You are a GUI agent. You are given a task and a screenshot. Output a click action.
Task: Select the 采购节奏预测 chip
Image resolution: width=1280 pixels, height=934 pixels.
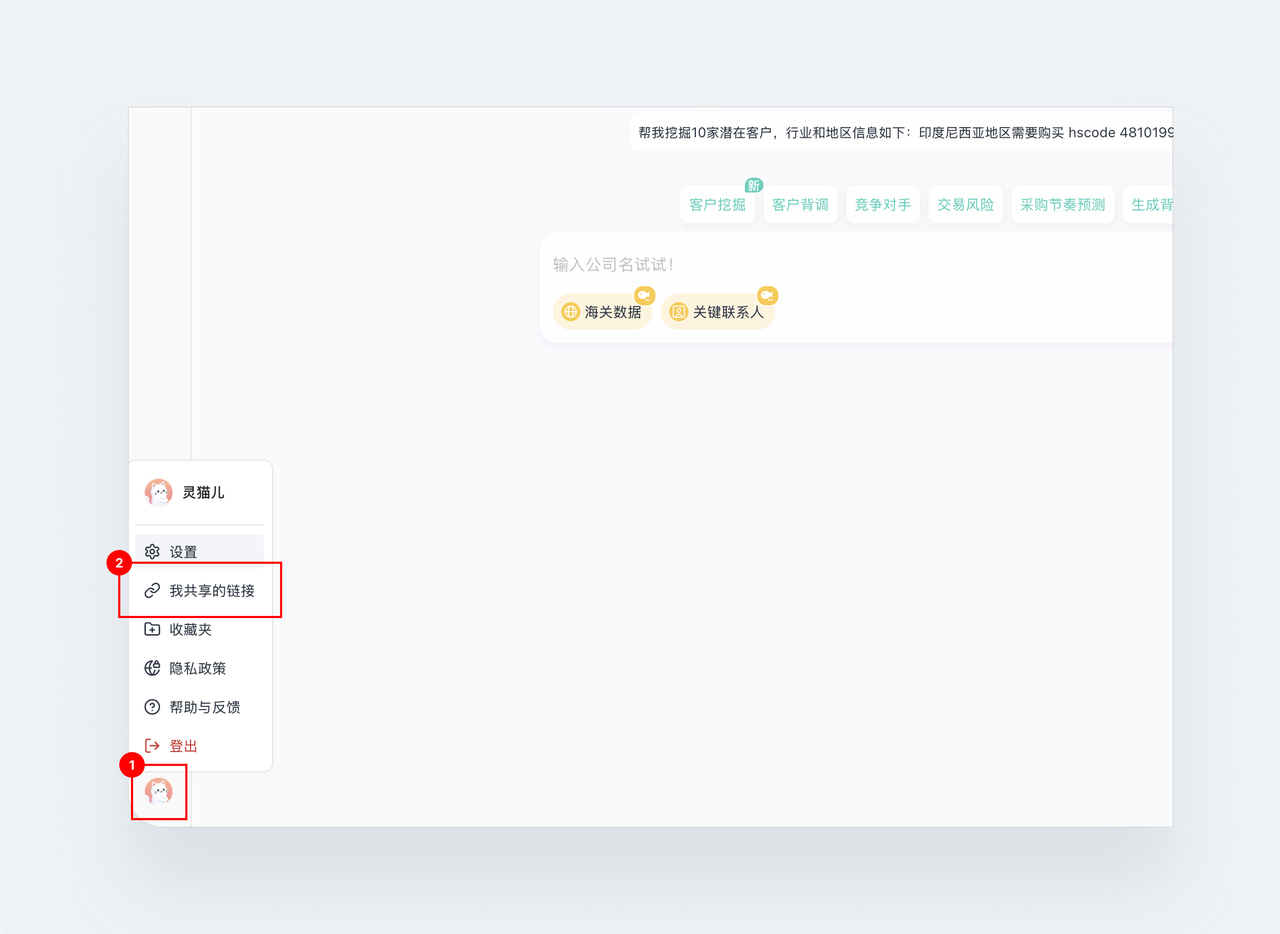[1063, 205]
